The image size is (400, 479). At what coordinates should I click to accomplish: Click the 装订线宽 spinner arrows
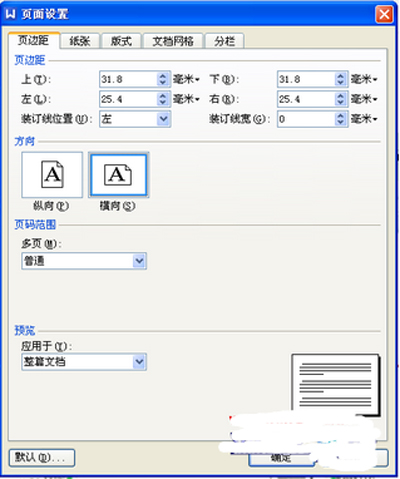pyautogui.click(x=341, y=119)
